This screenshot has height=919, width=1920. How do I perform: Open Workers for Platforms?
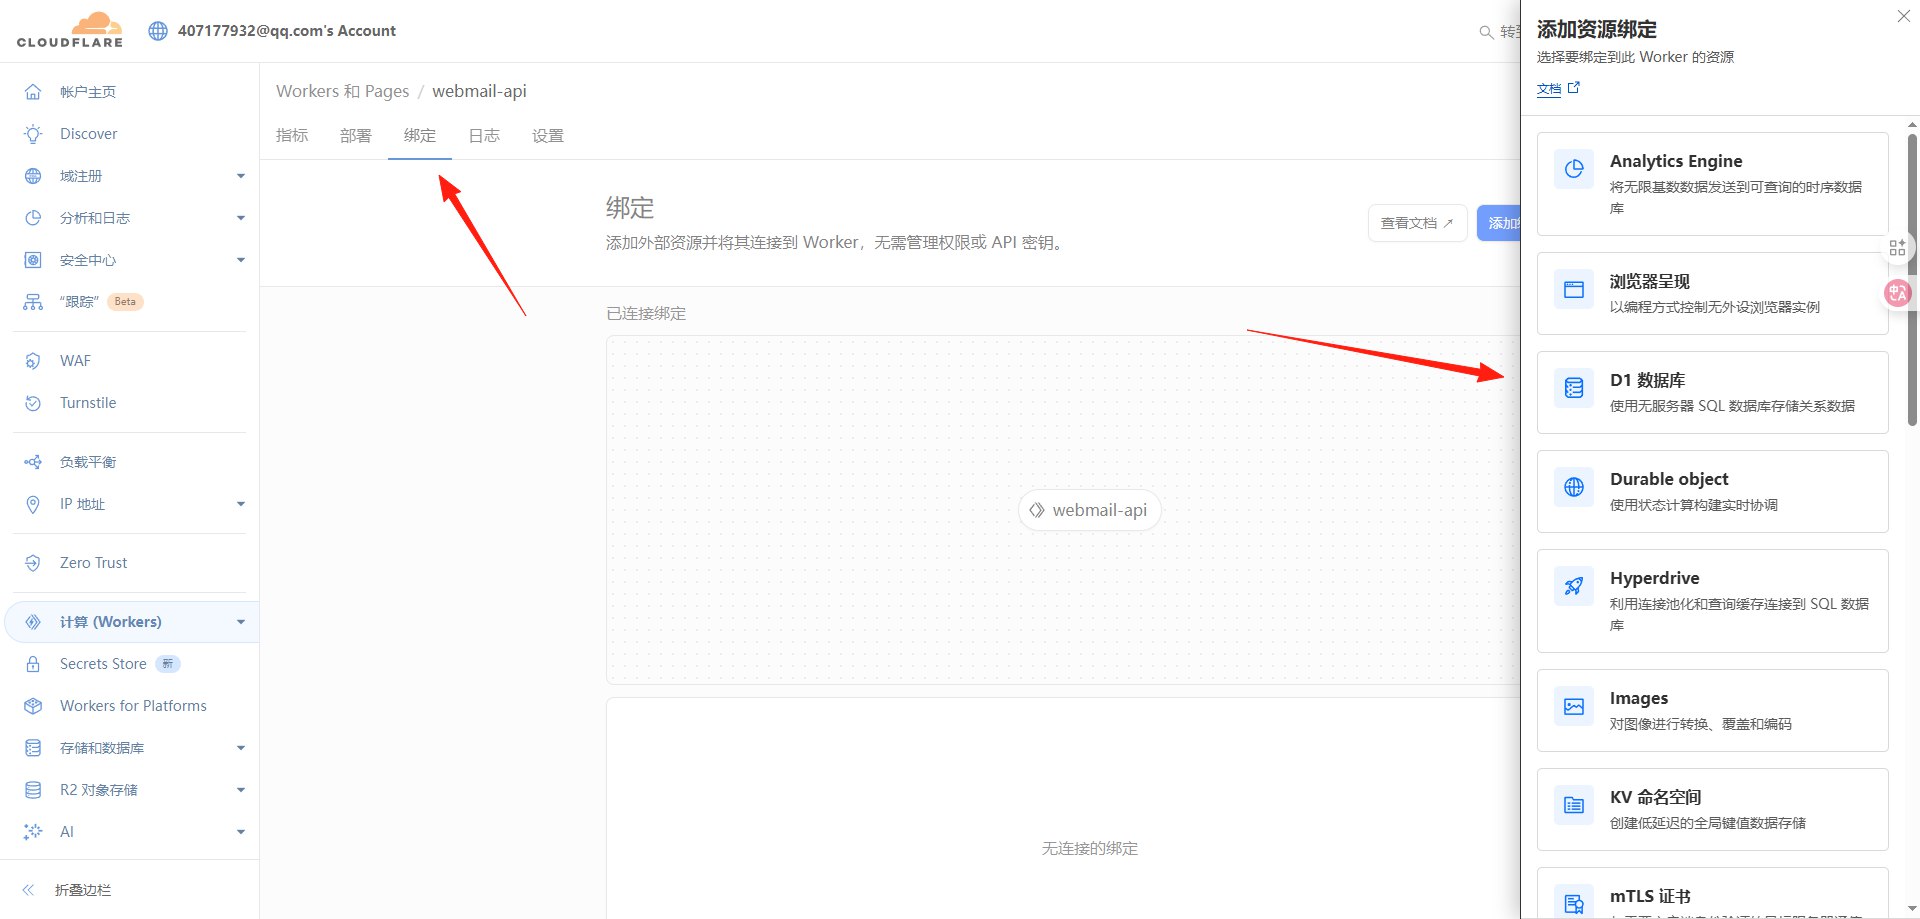(132, 705)
